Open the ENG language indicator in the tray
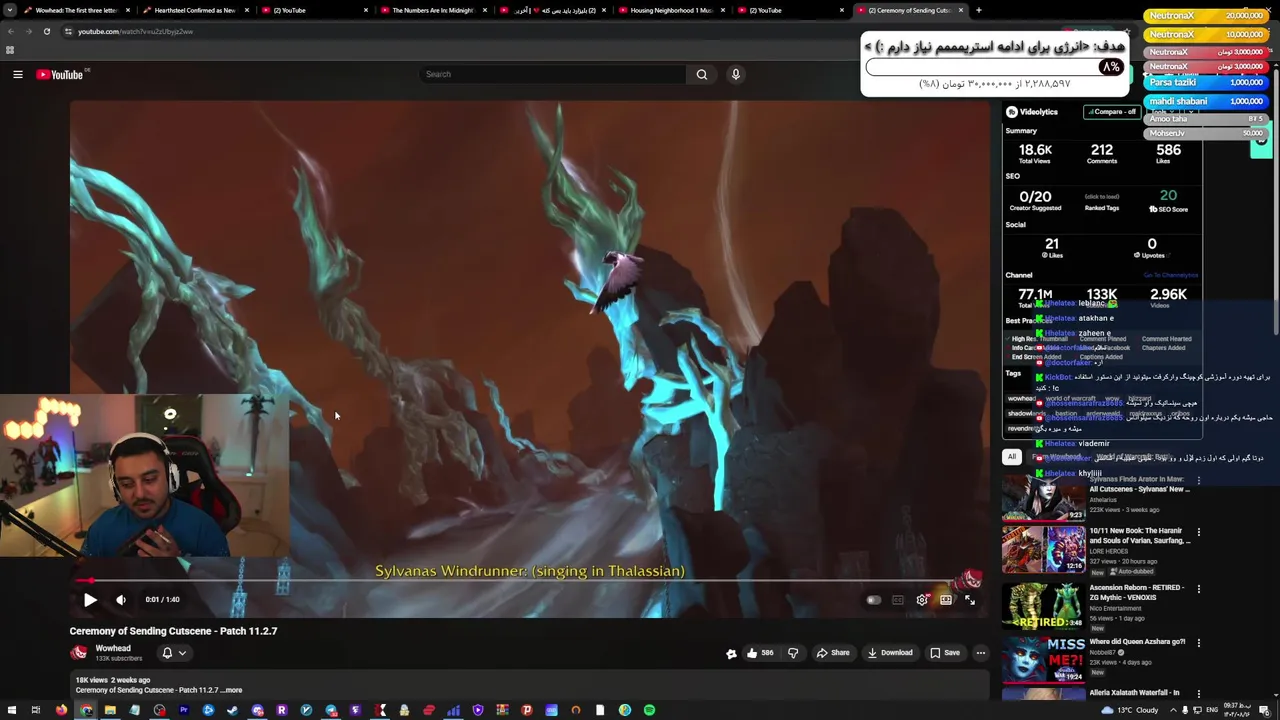The height and width of the screenshot is (720, 1280). (x=1213, y=710)
